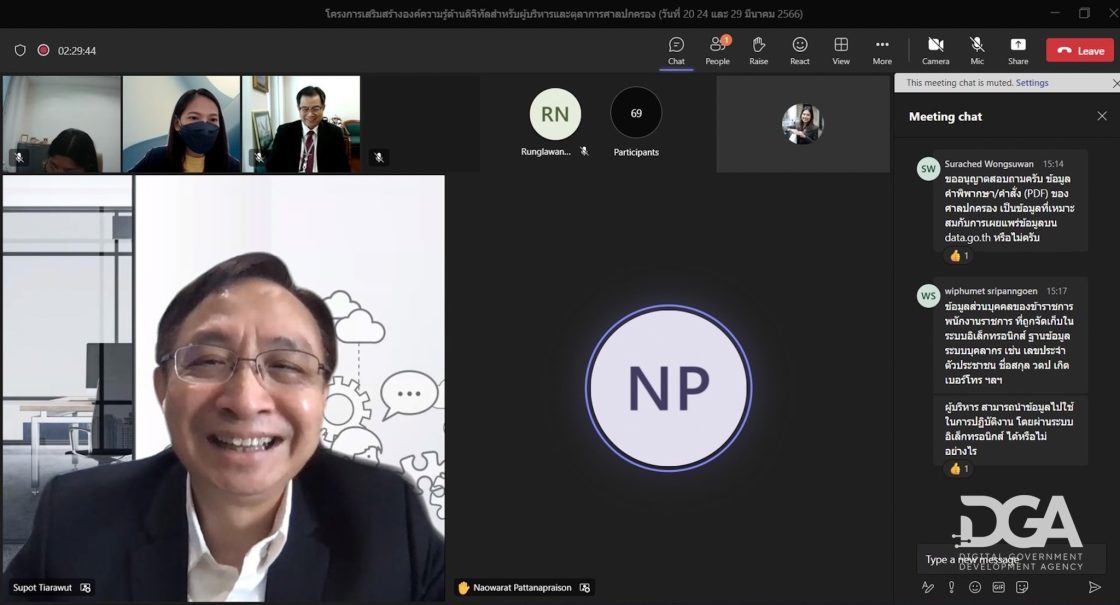Click the 15:17 message timestamp

[x=1056, y=291]
